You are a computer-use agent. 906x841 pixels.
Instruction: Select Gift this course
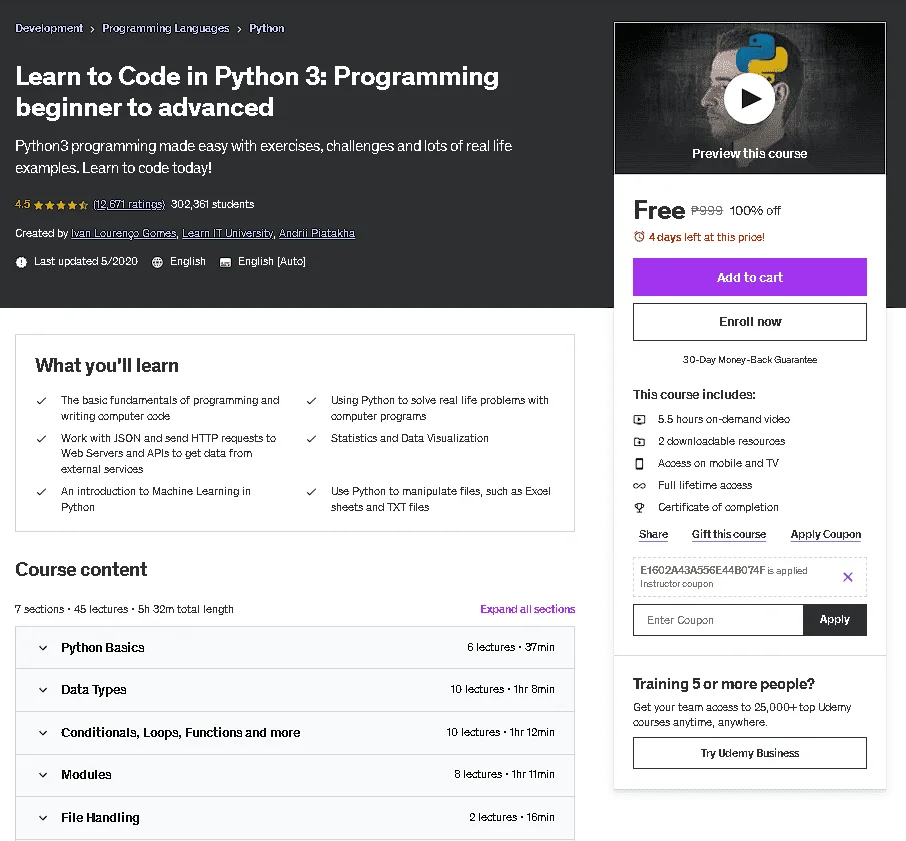[729, 534]
